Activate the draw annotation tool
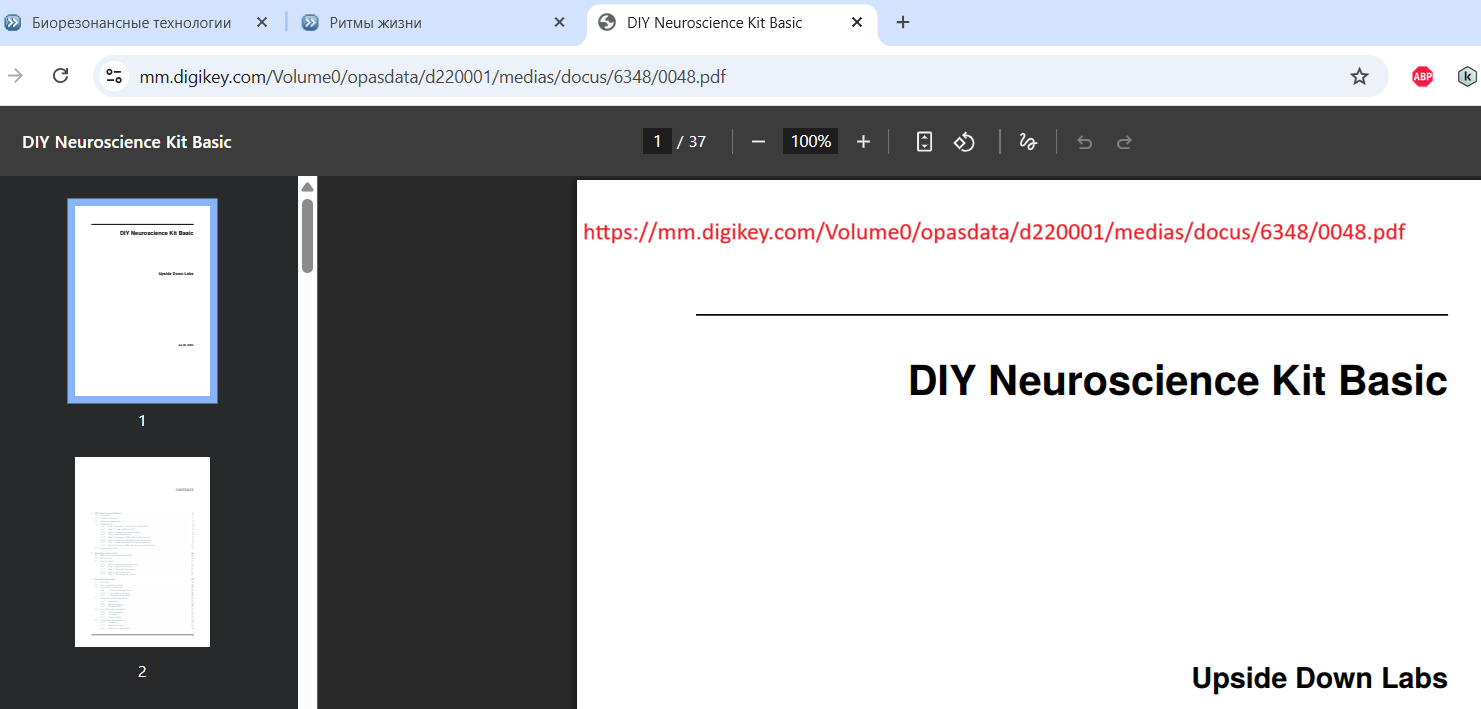This screenshot has width=1481, height=709. coord(1028,142)
